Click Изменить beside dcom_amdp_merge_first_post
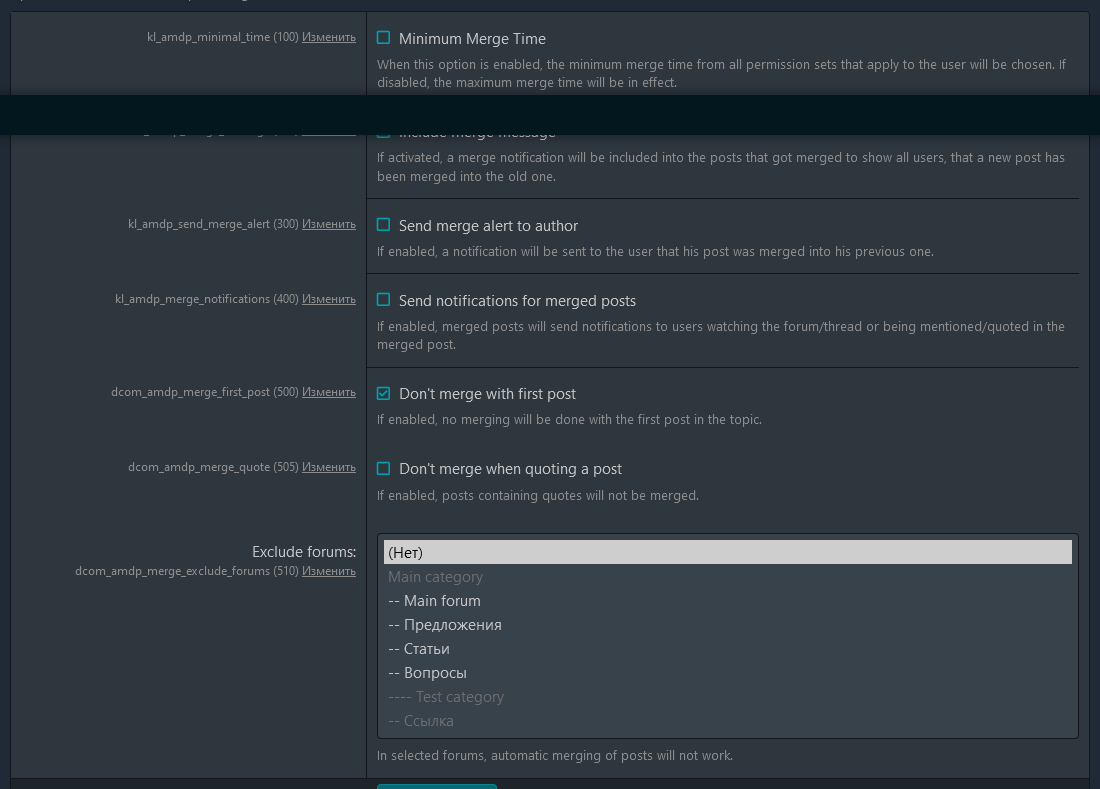This screenshot has height=789, width=1100. tap(329, 392)
